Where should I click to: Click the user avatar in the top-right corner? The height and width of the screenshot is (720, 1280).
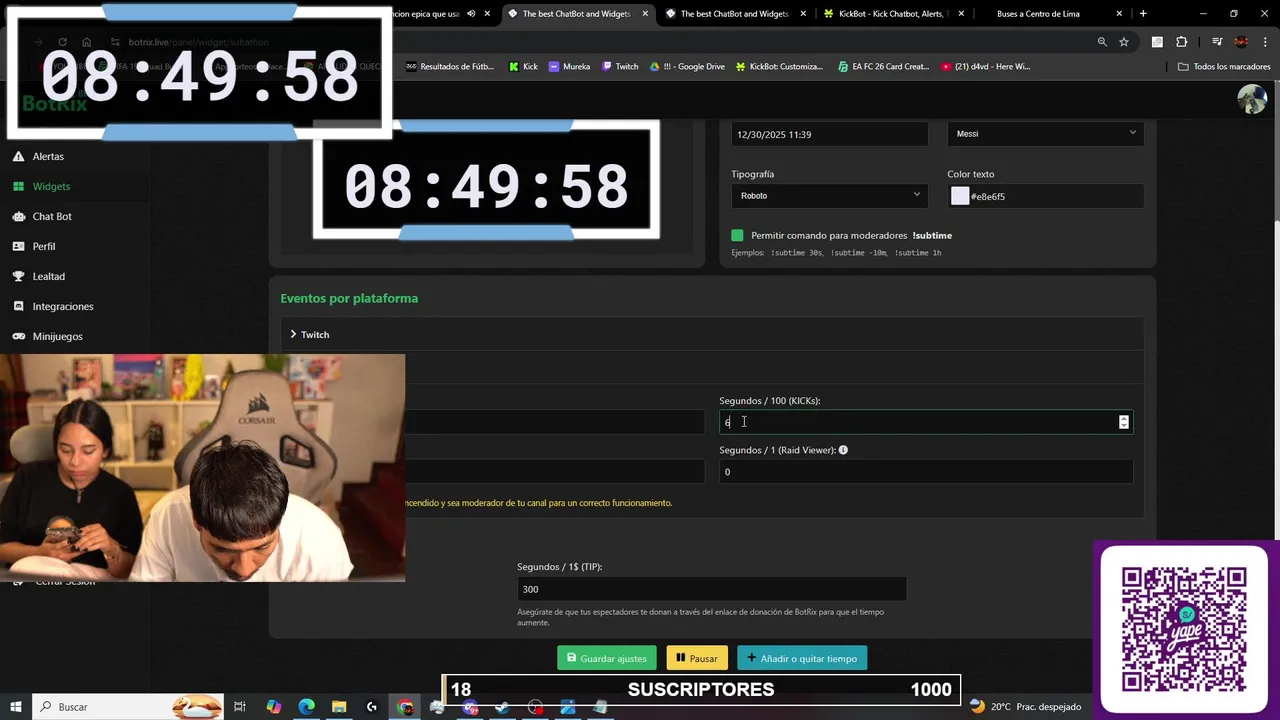click(1252, 99)
